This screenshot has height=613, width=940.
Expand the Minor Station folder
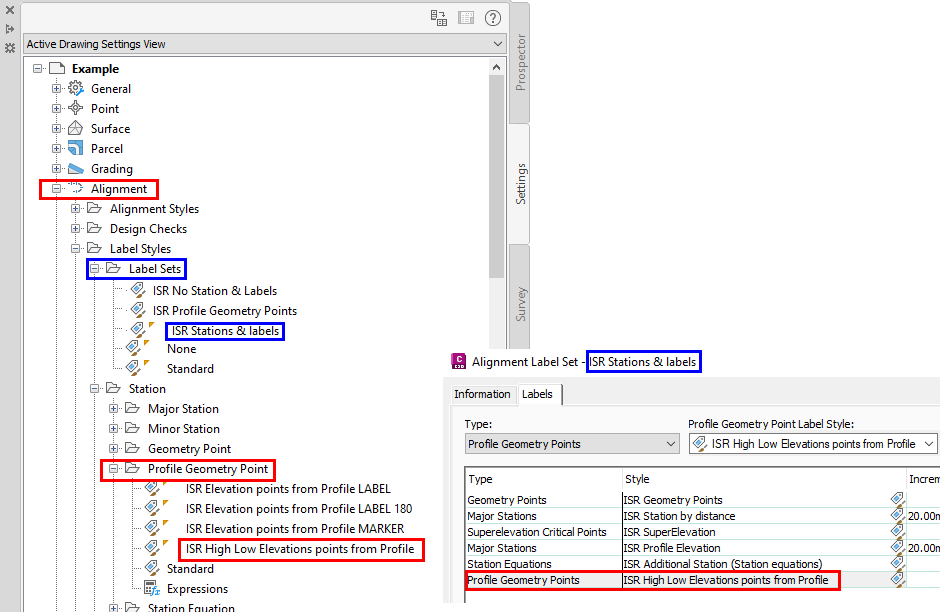click(114, 428)
